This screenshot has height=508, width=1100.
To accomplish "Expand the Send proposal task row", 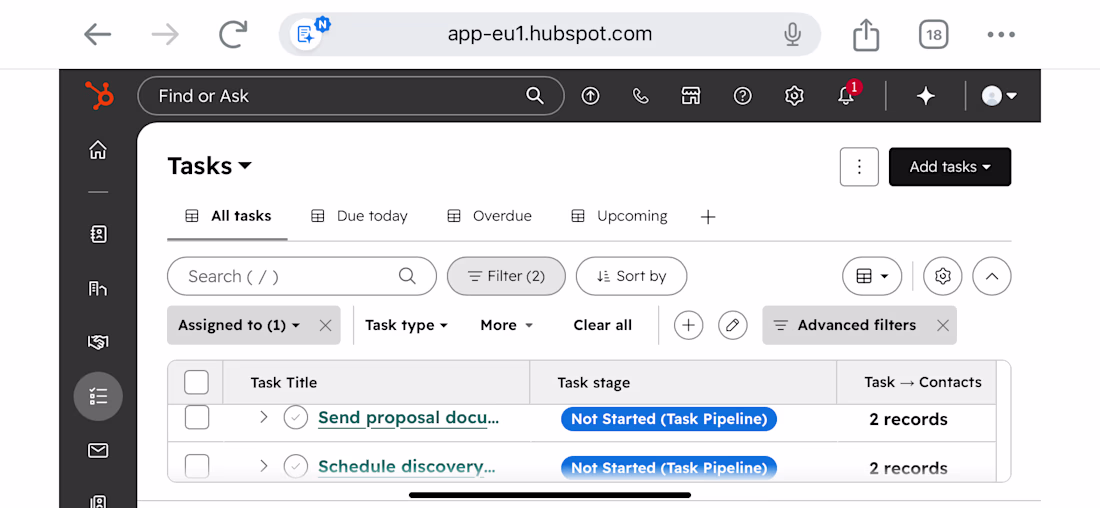I will coord(264,417).
